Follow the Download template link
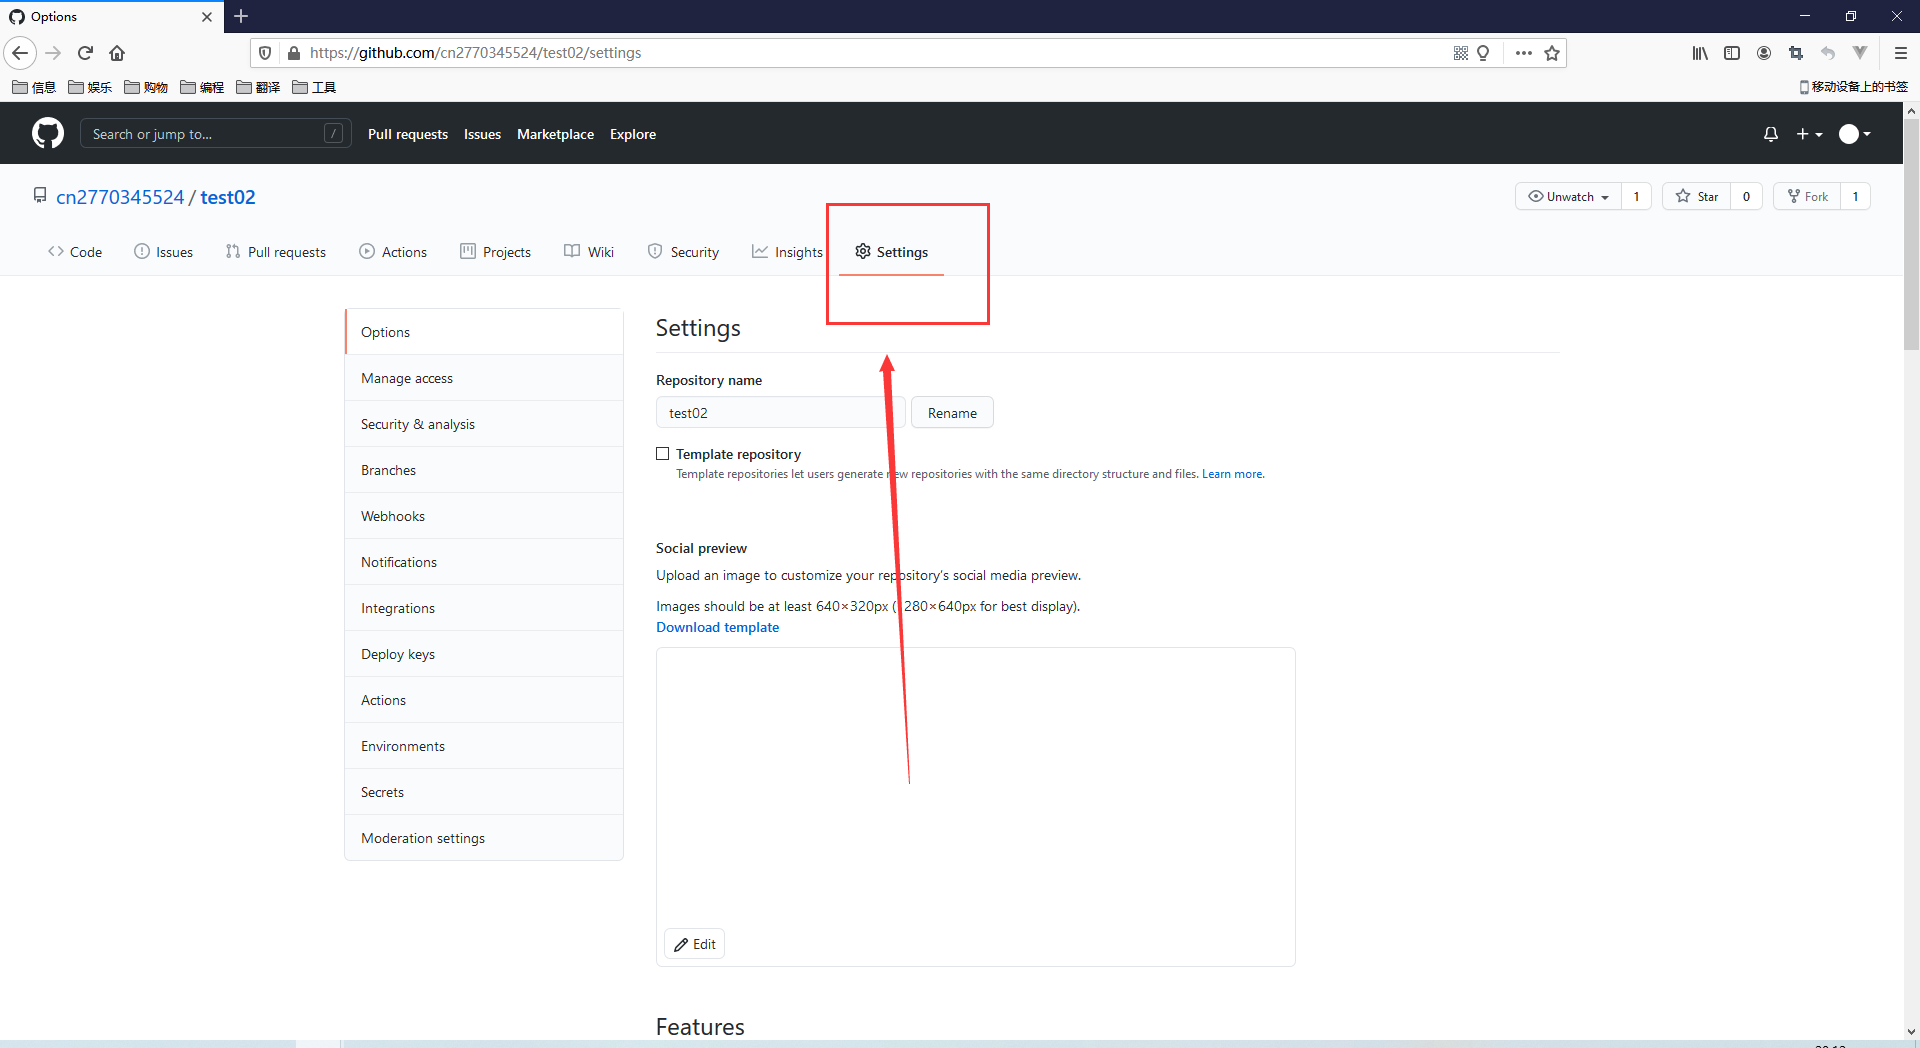This screenshot has width=1920, height=1048. pos(717,627)
